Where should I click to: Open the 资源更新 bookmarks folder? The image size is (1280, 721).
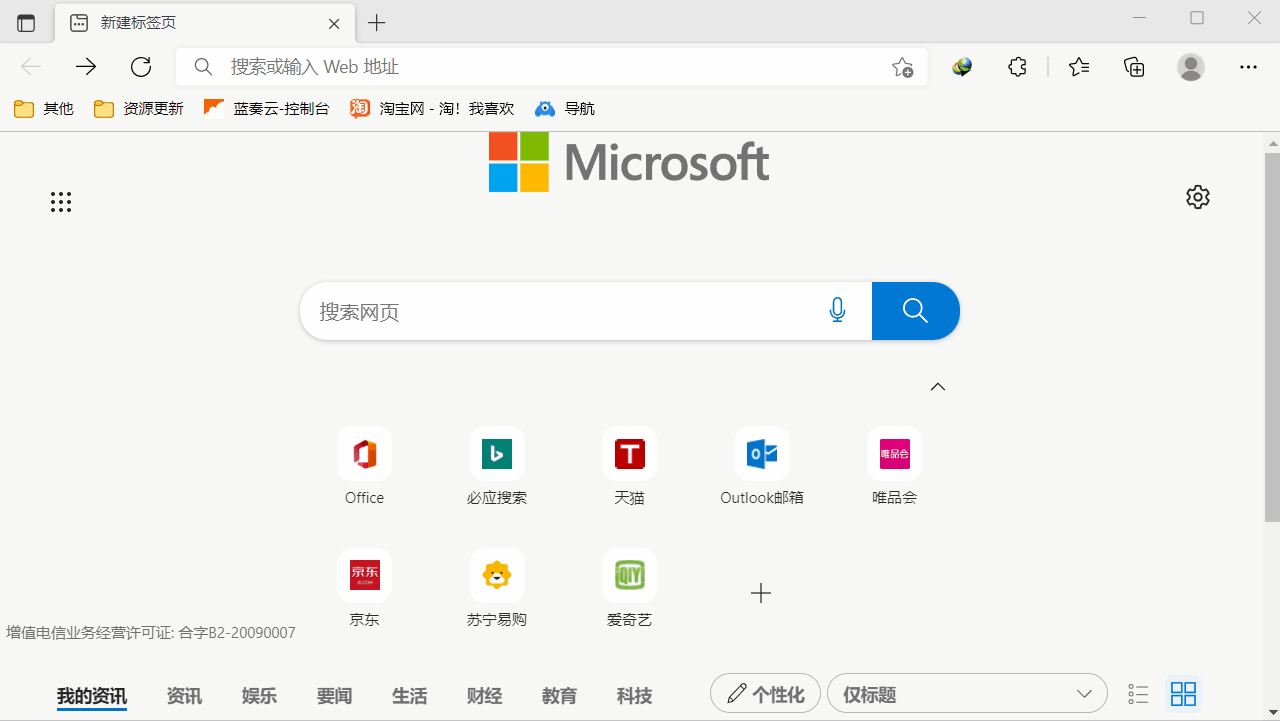pos(139,109)
